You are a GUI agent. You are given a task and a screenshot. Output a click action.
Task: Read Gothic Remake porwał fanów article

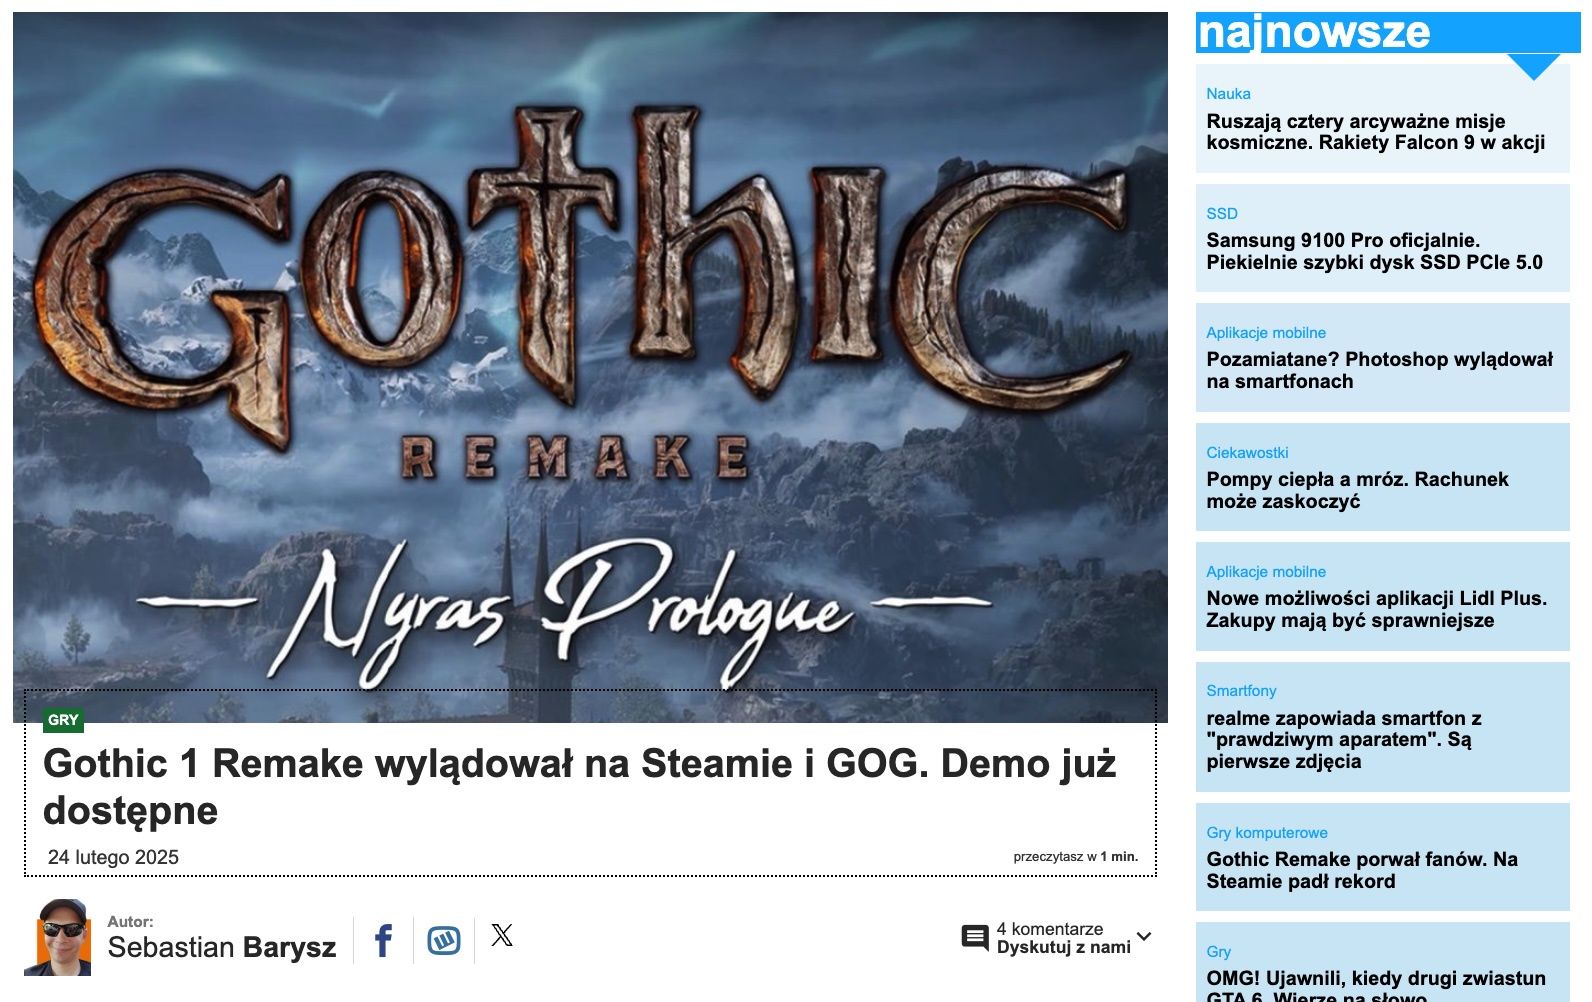click(x=1362, y=870)
